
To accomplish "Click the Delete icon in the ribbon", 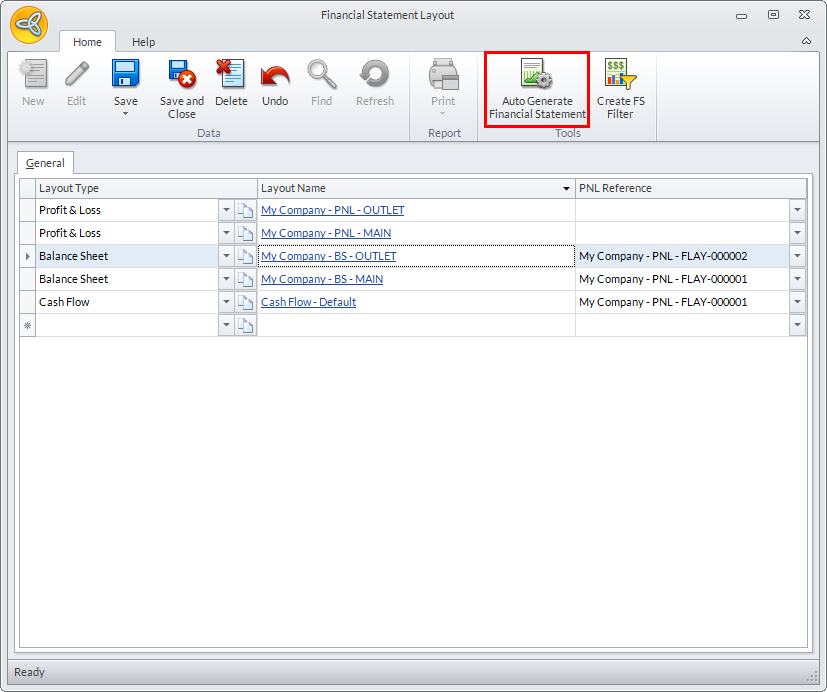I will (x=231, y=76).
